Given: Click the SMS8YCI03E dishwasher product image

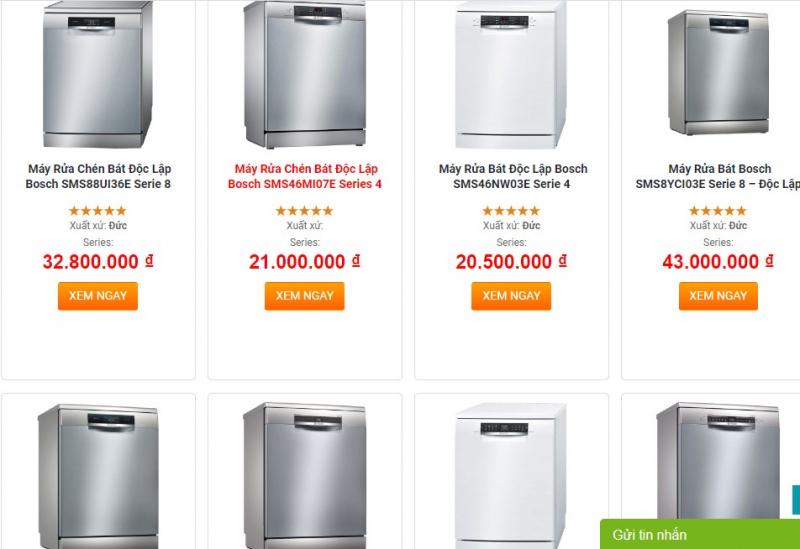Looking at the screenshot, I should [718, 75].
